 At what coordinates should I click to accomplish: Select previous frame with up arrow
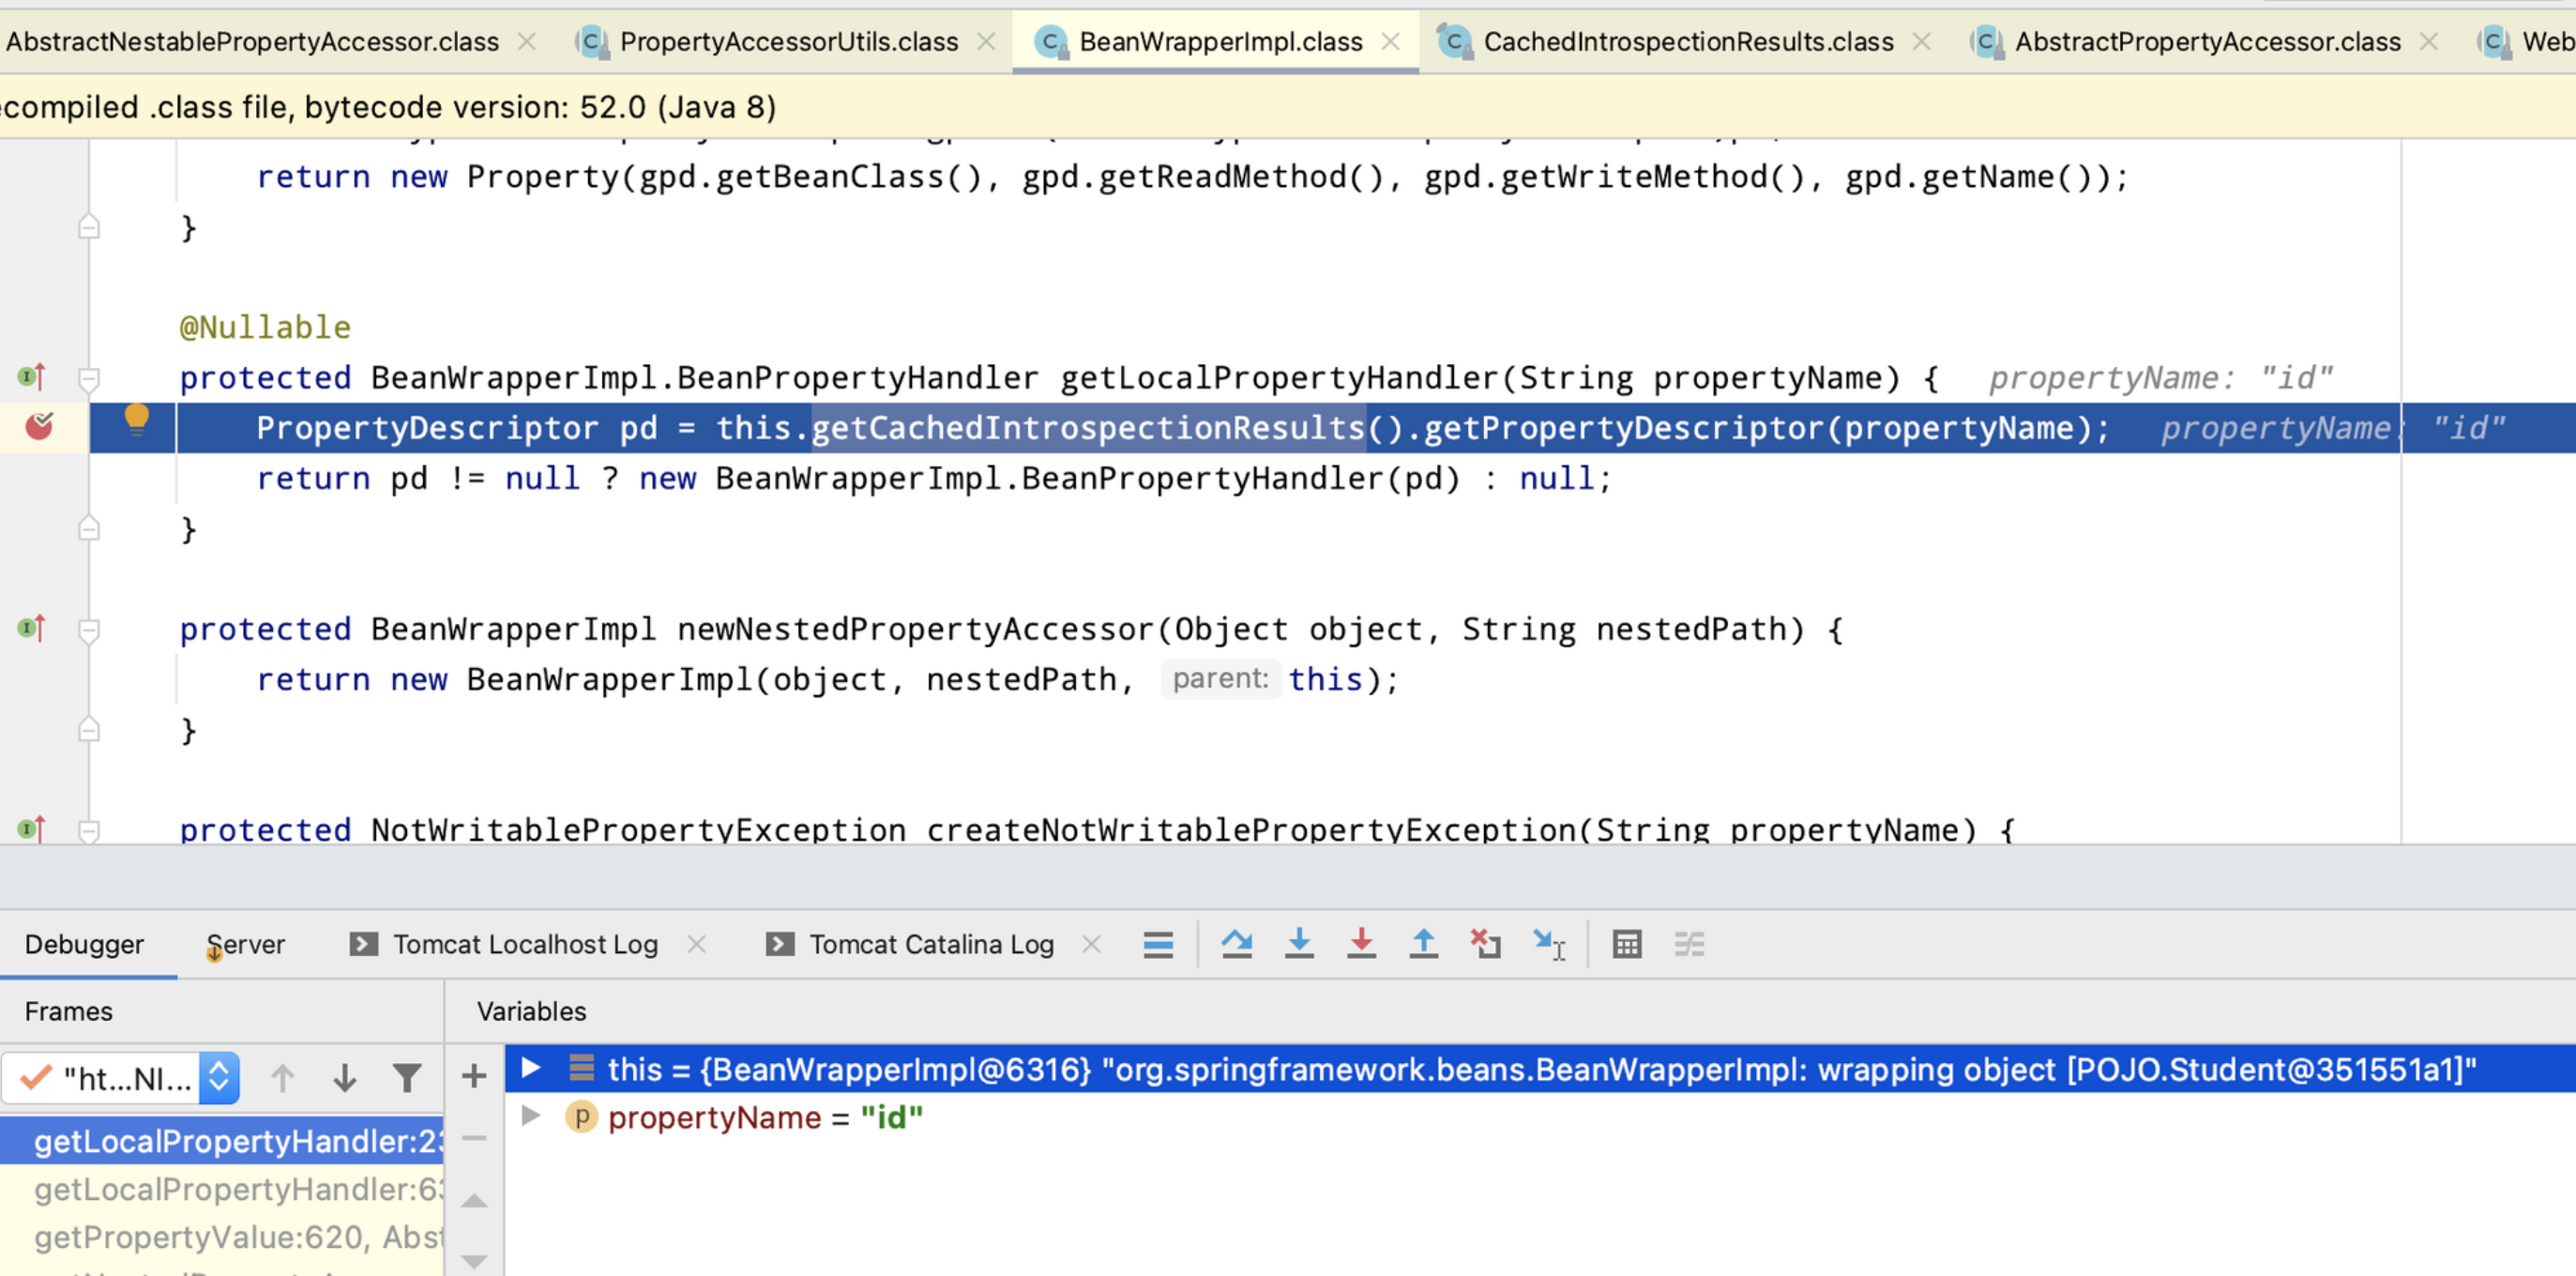tap(282, 1077)
